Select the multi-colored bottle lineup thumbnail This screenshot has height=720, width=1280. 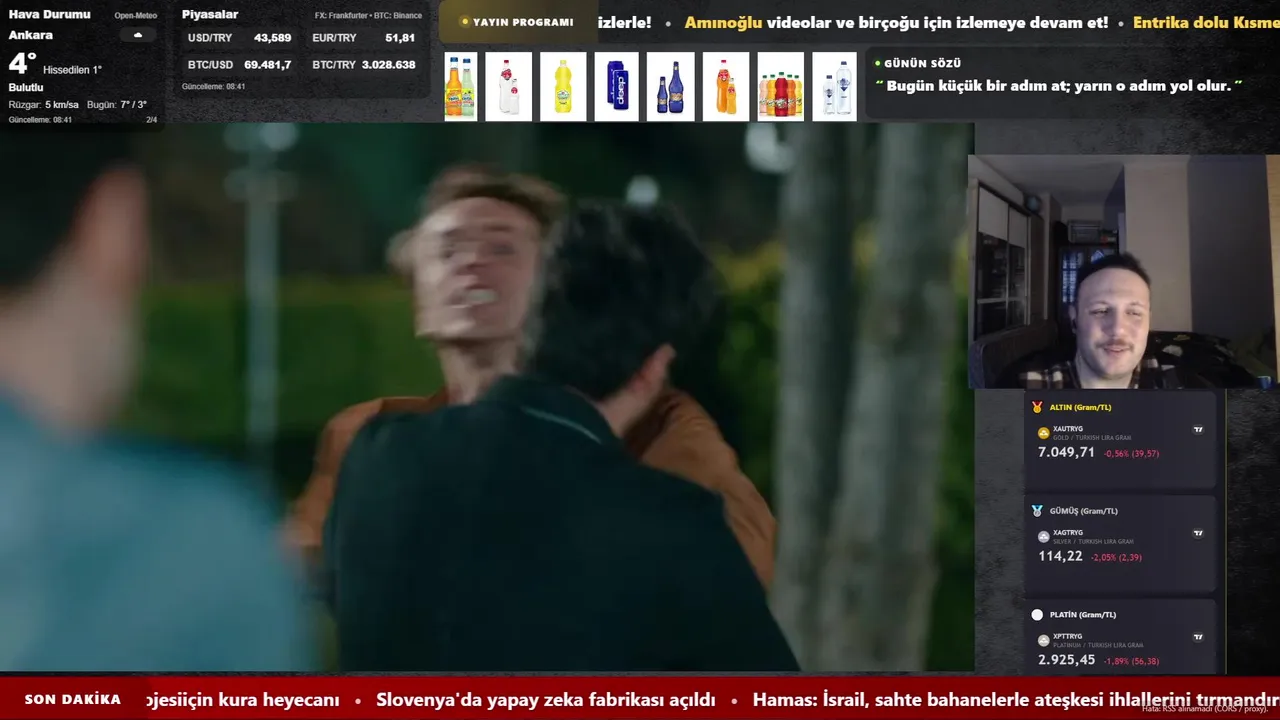point(780,87)
